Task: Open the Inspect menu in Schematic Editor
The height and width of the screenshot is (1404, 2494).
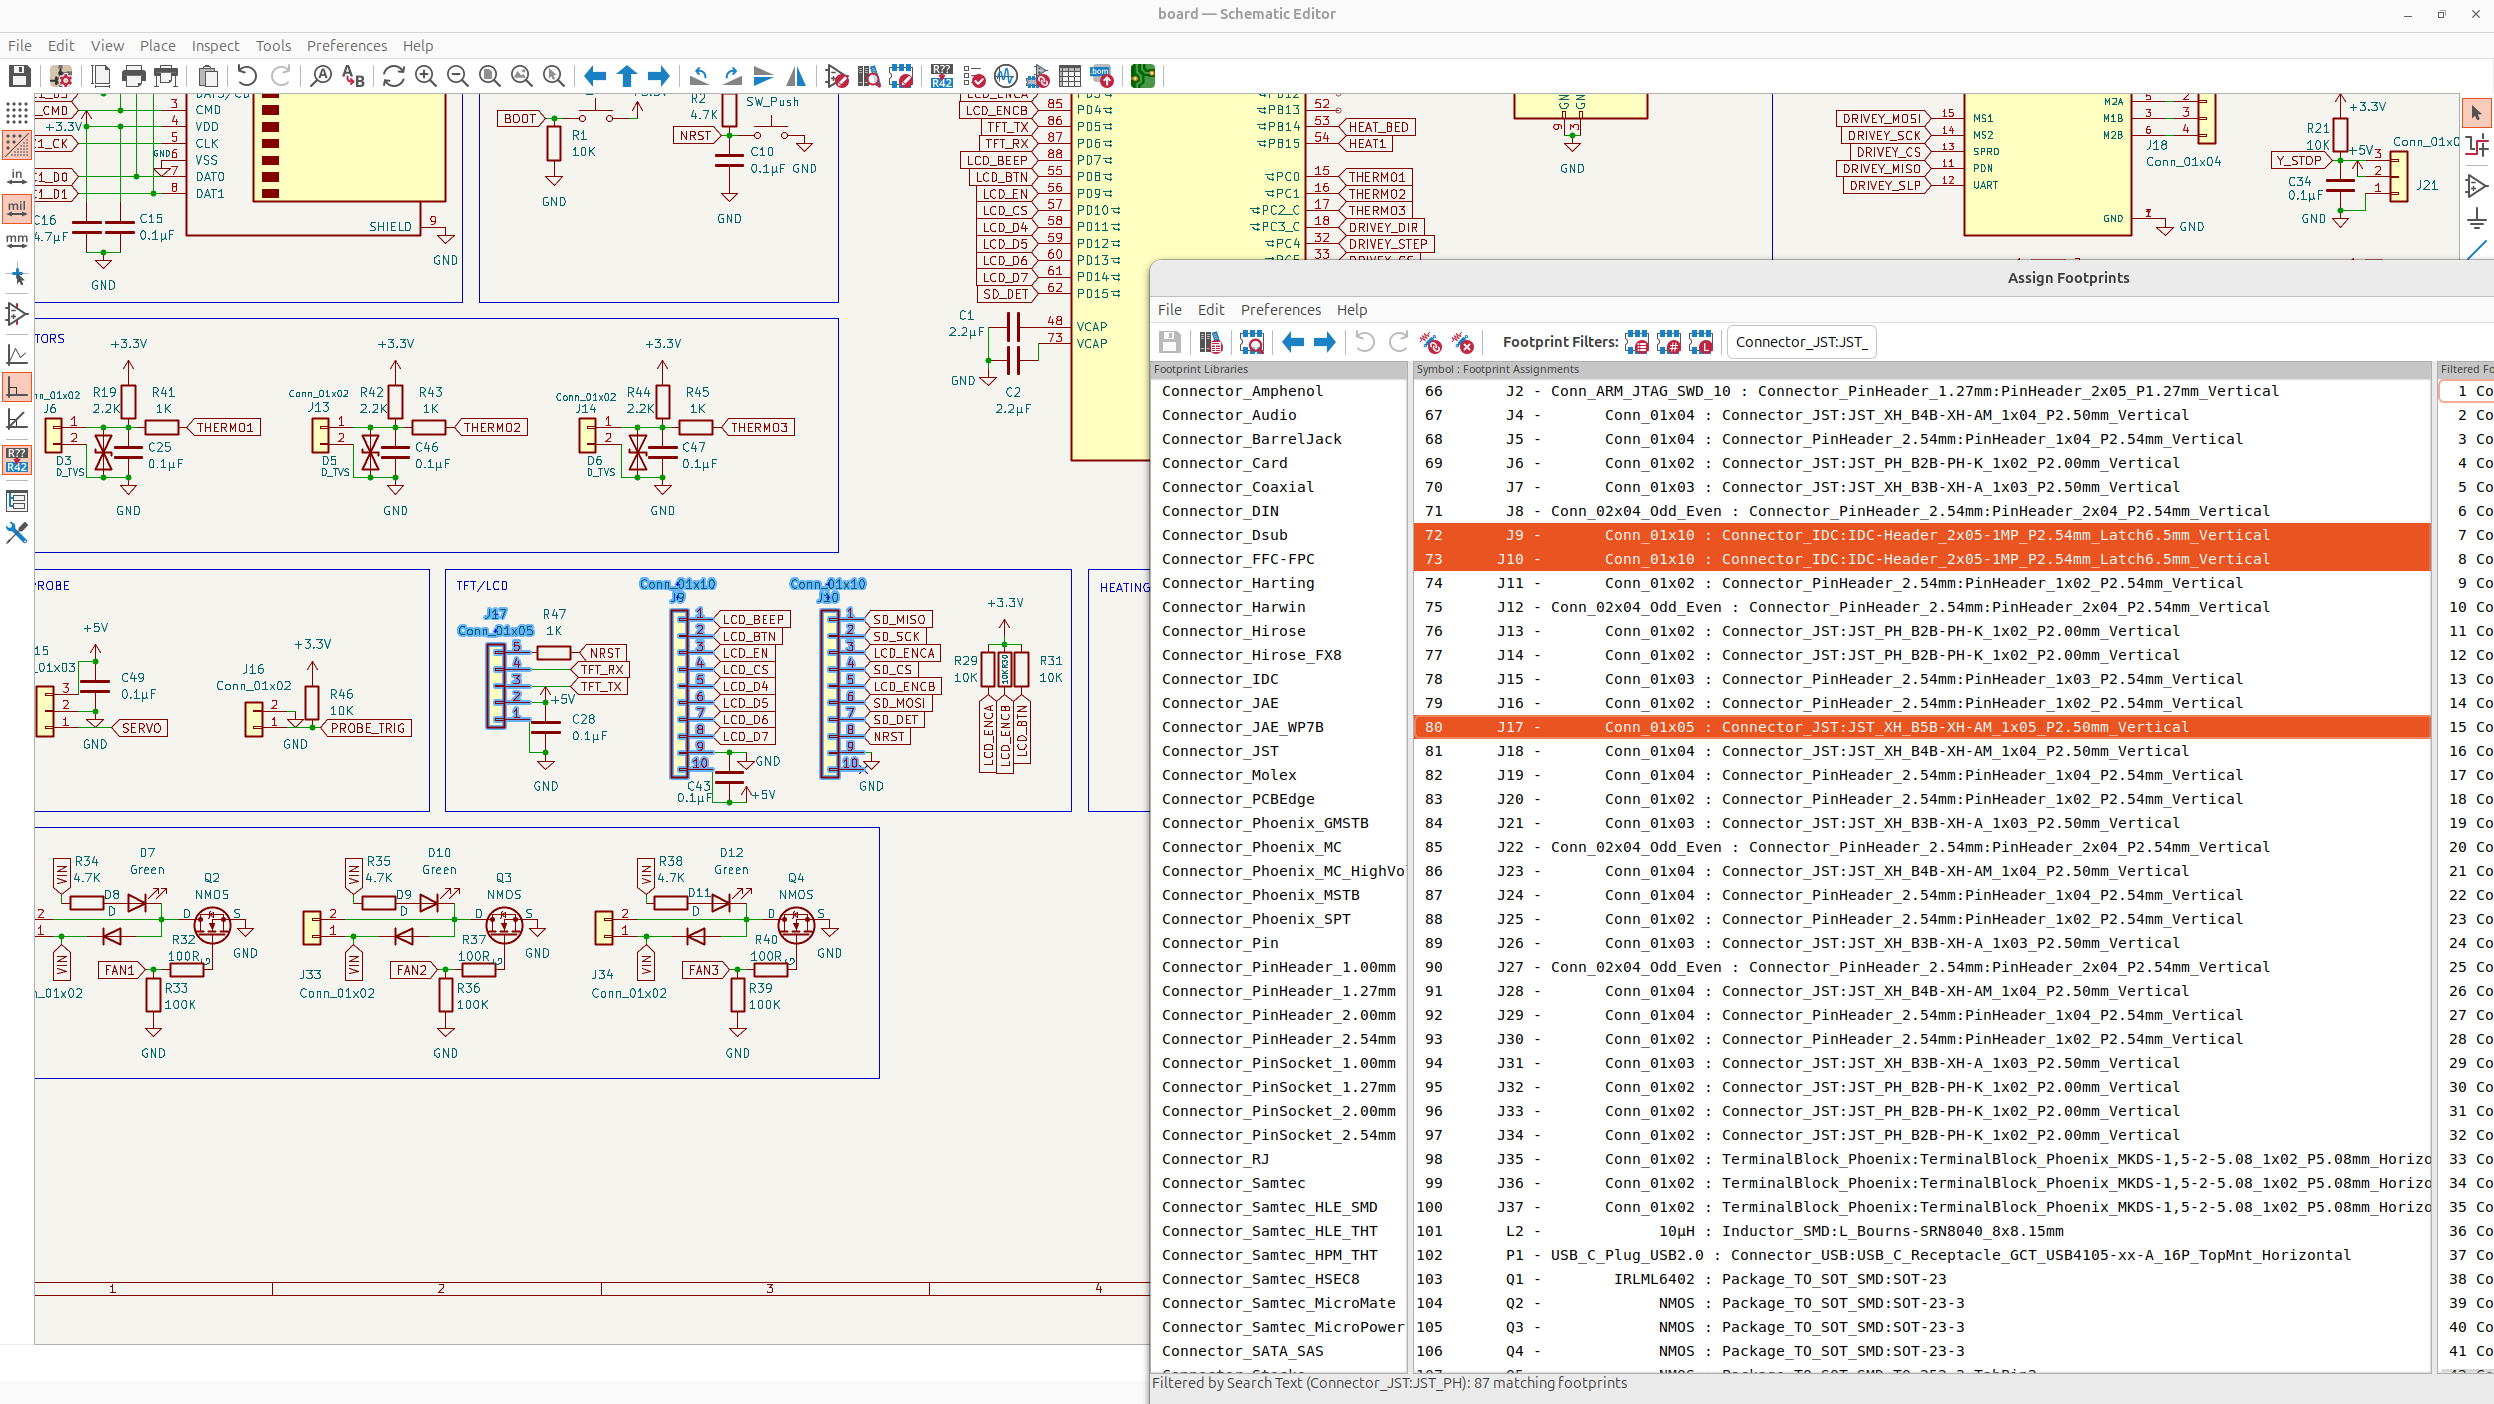Action: [x=215, y=46]
